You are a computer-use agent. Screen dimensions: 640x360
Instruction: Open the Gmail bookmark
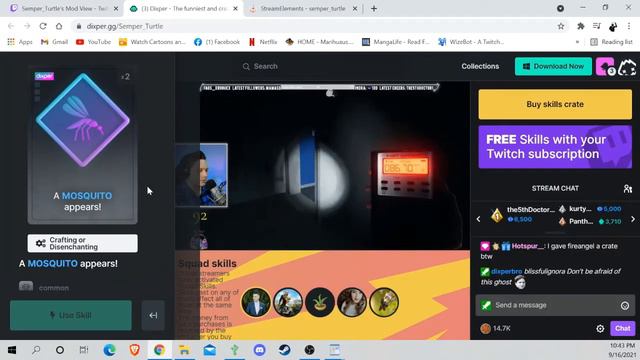pos(54,42)
